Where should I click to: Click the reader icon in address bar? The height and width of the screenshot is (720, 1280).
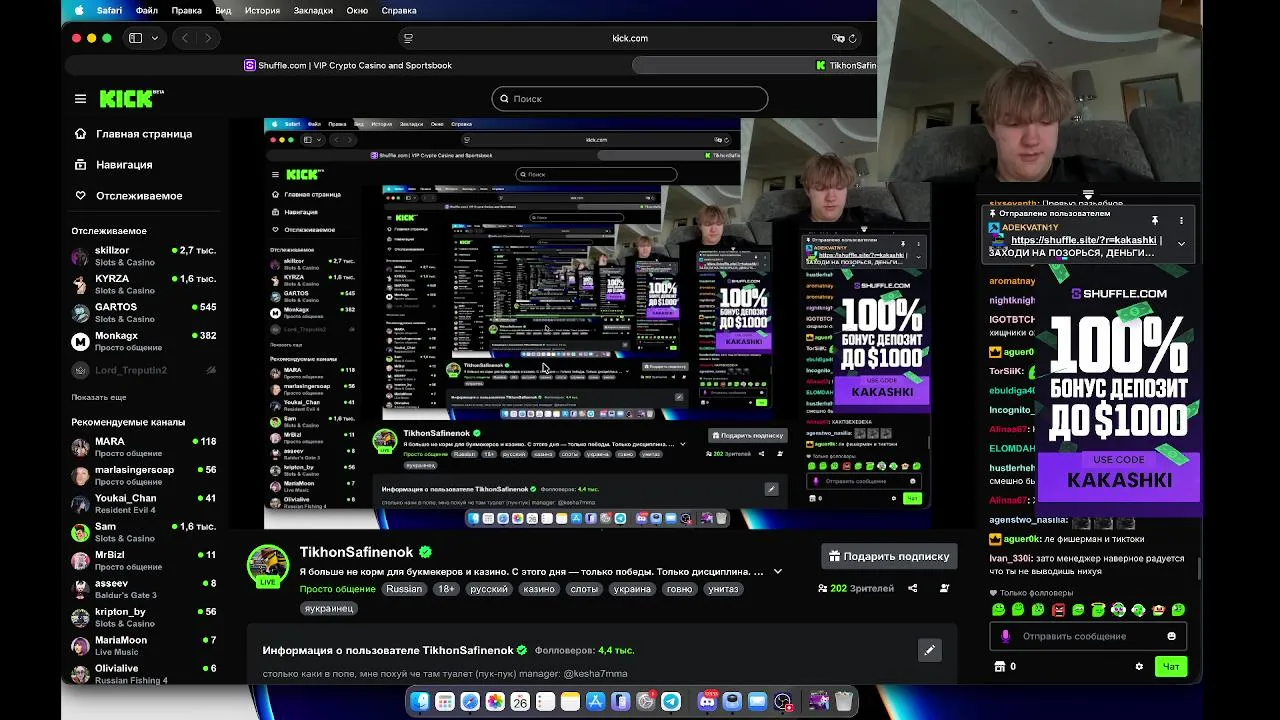(x=408, y=38)
